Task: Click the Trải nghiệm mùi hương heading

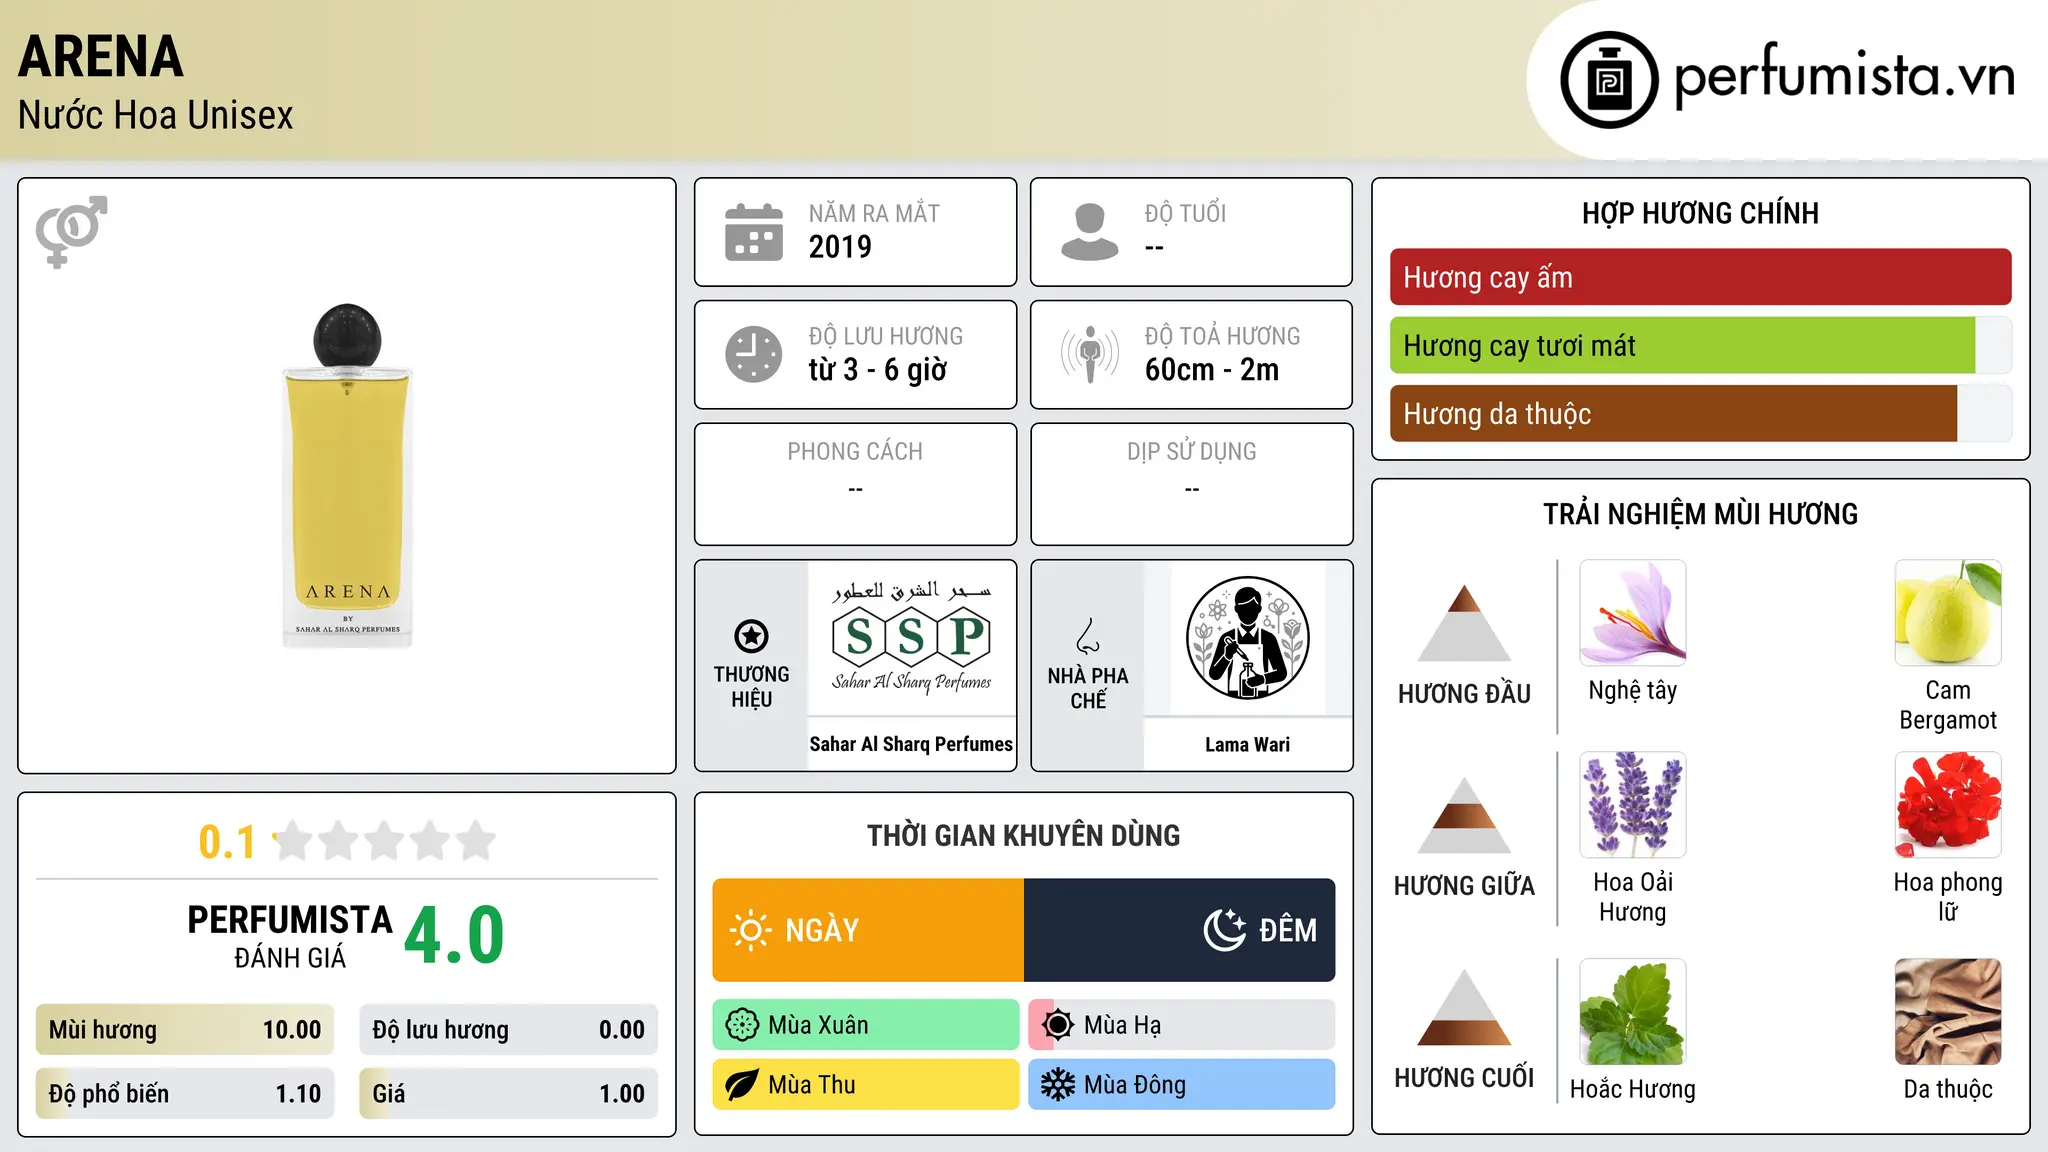Action: pyautogui.click(x=1700, y=514)
